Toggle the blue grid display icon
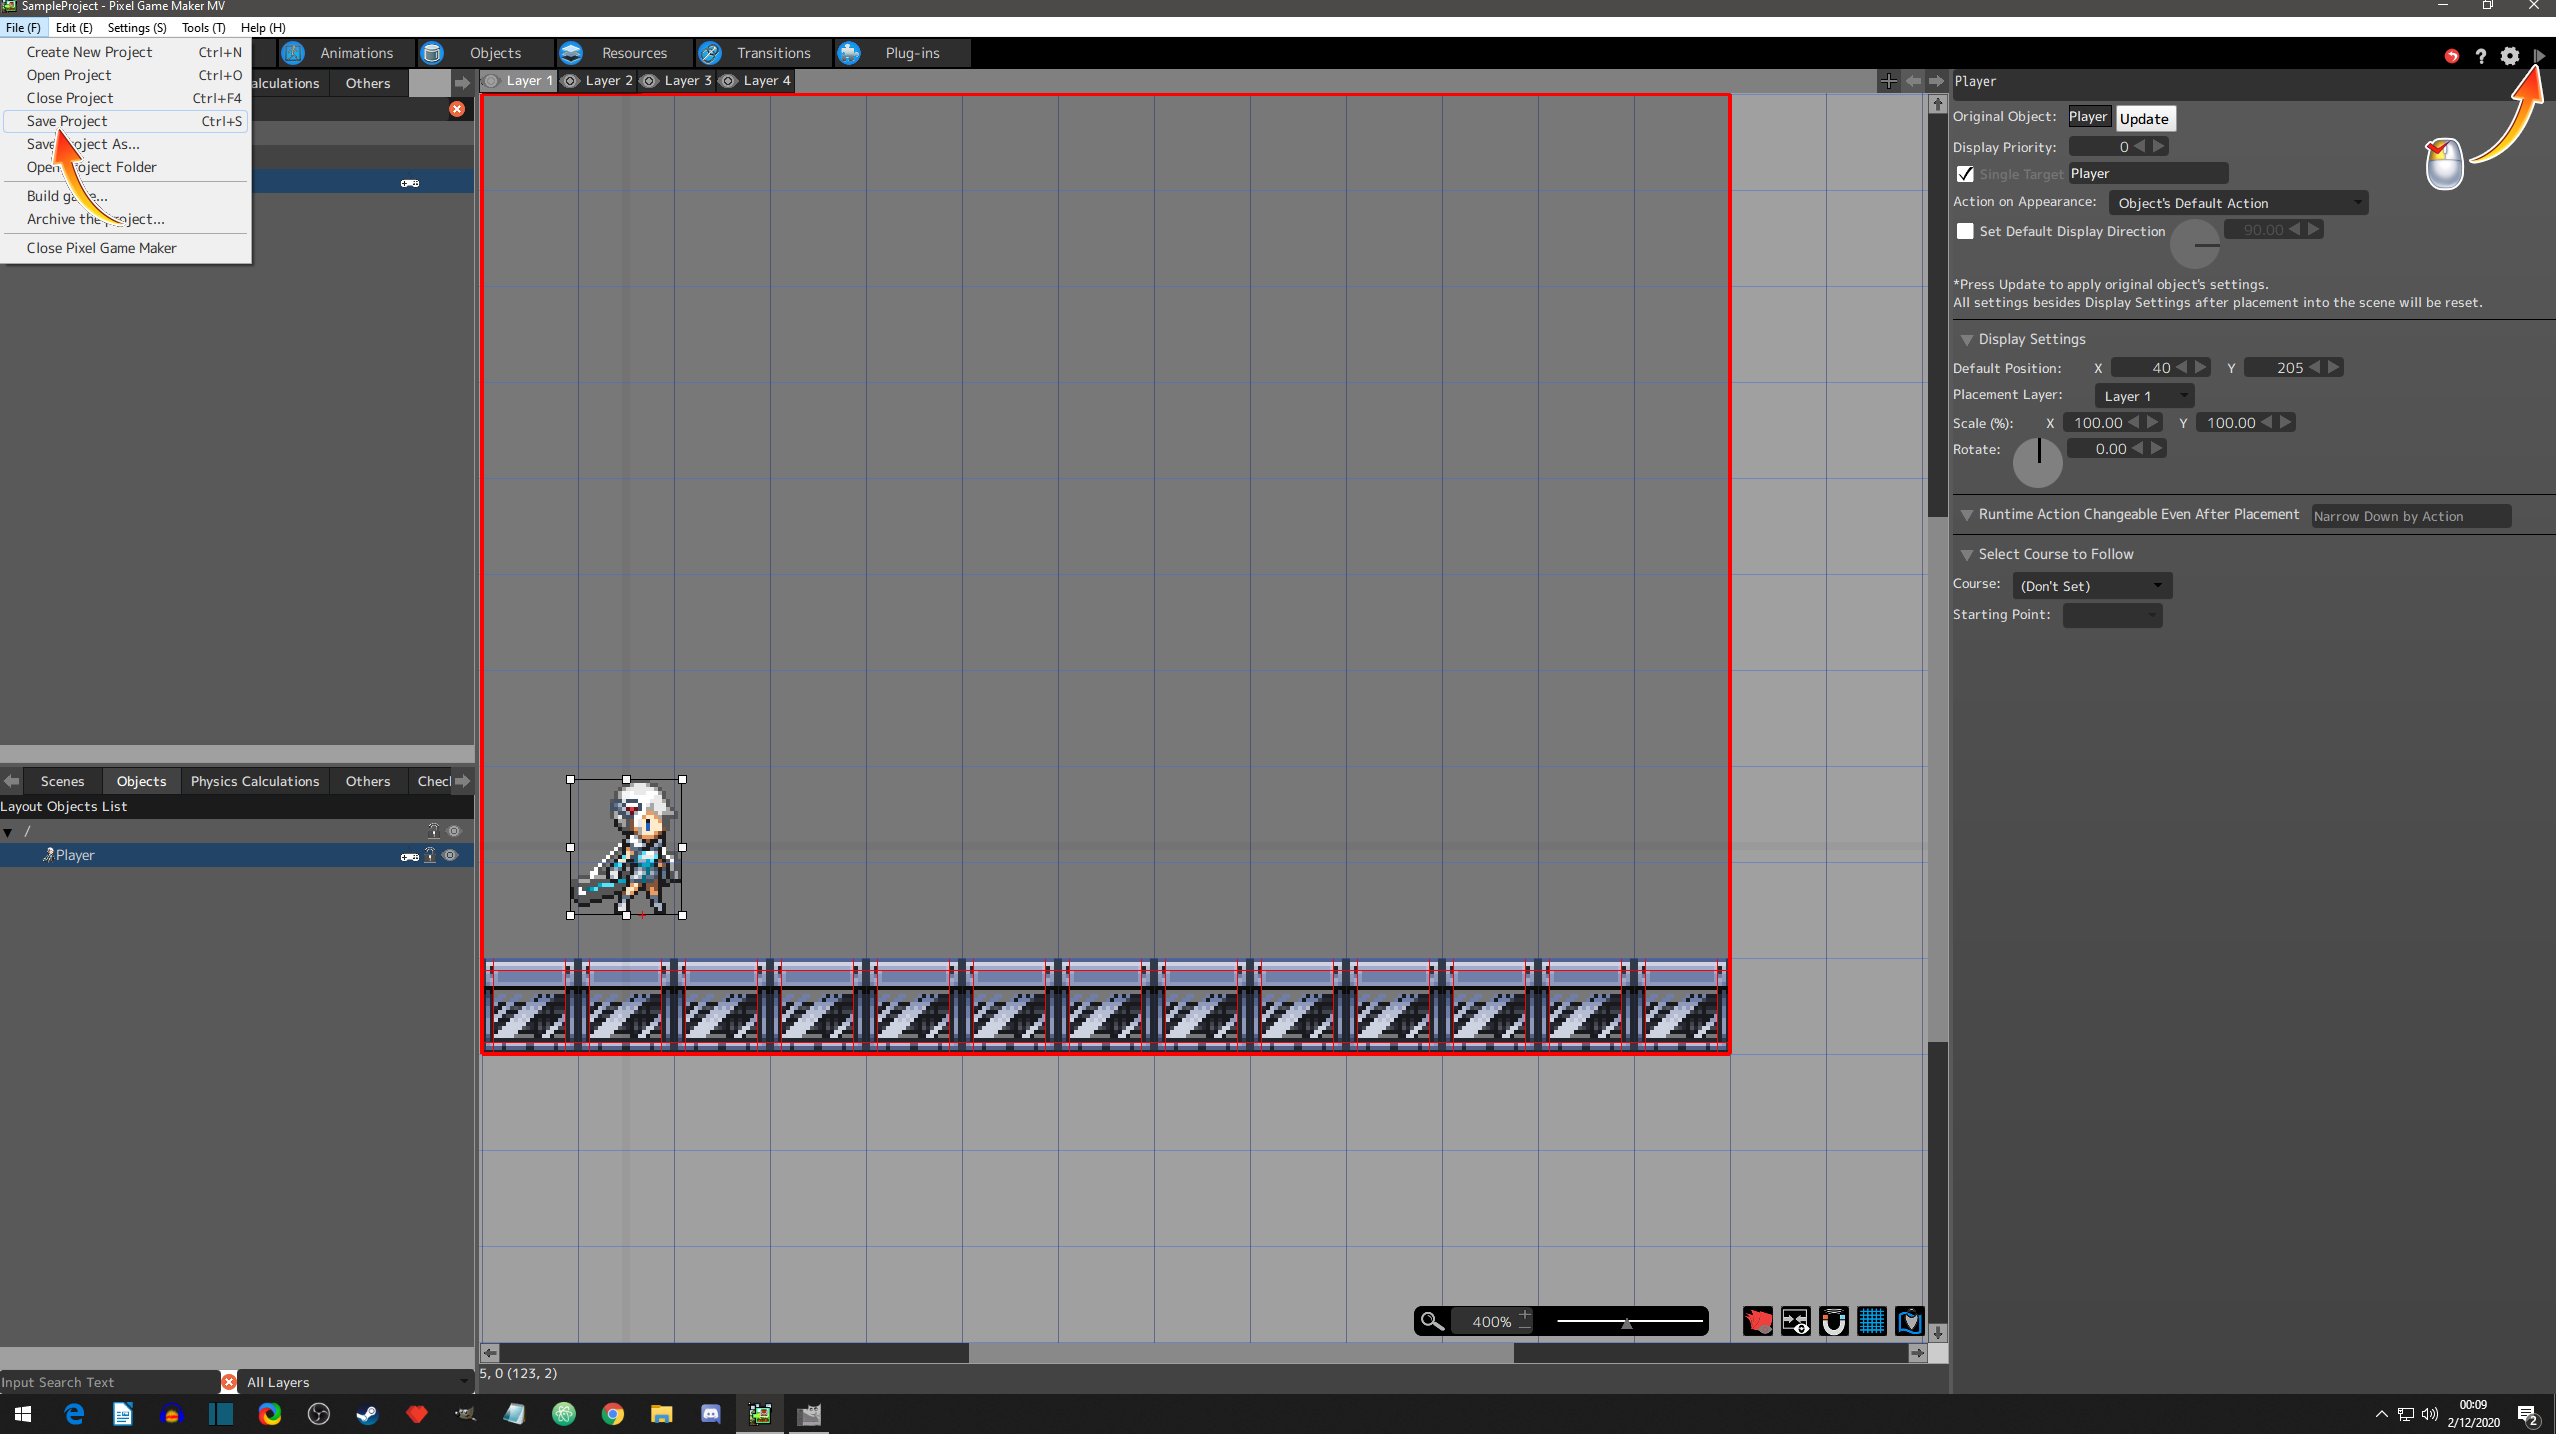The height and width of the screenshot is (1434, 2556). point(1871,1321)
